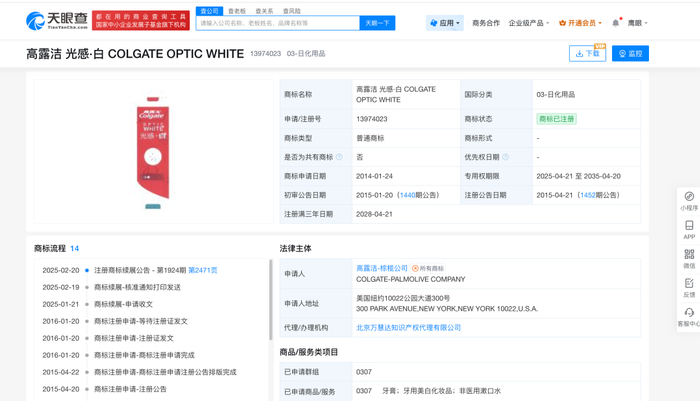This screenshot has width=700, height=401.
Task: Click the help icon next to 是否为共有商标
Action: coord(339,157)
